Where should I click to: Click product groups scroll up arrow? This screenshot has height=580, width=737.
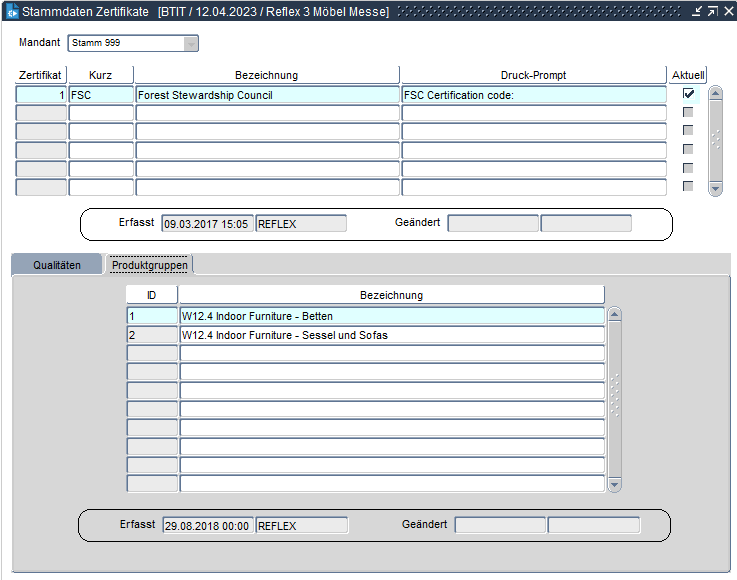pos(615,314)
